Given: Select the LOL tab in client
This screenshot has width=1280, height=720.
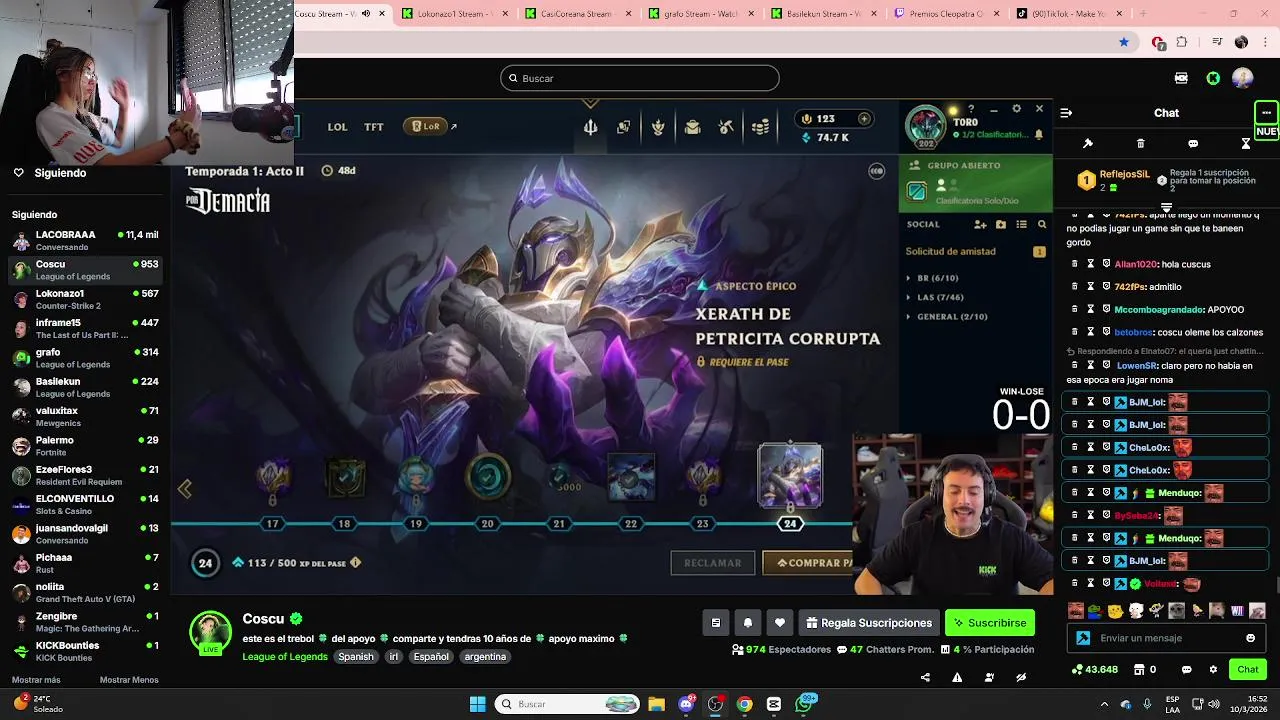Looking at the screenshot, I should 337,127.
